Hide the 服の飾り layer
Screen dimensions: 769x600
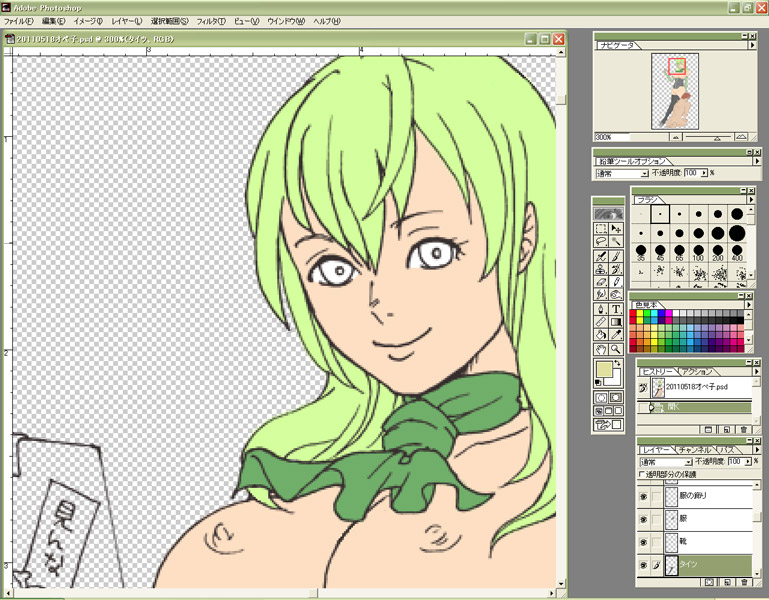click(x=643, y=496)
